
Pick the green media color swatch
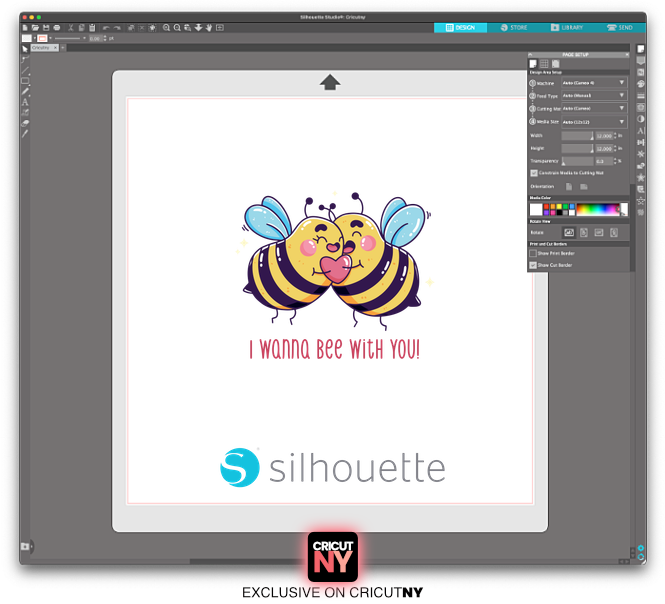566,207
